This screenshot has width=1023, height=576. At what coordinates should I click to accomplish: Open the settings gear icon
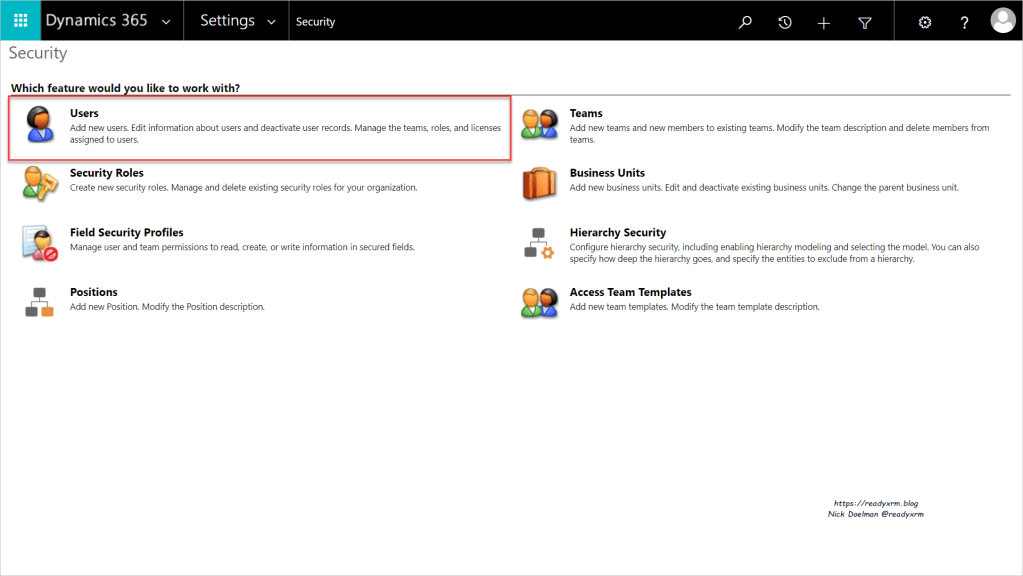925,22
